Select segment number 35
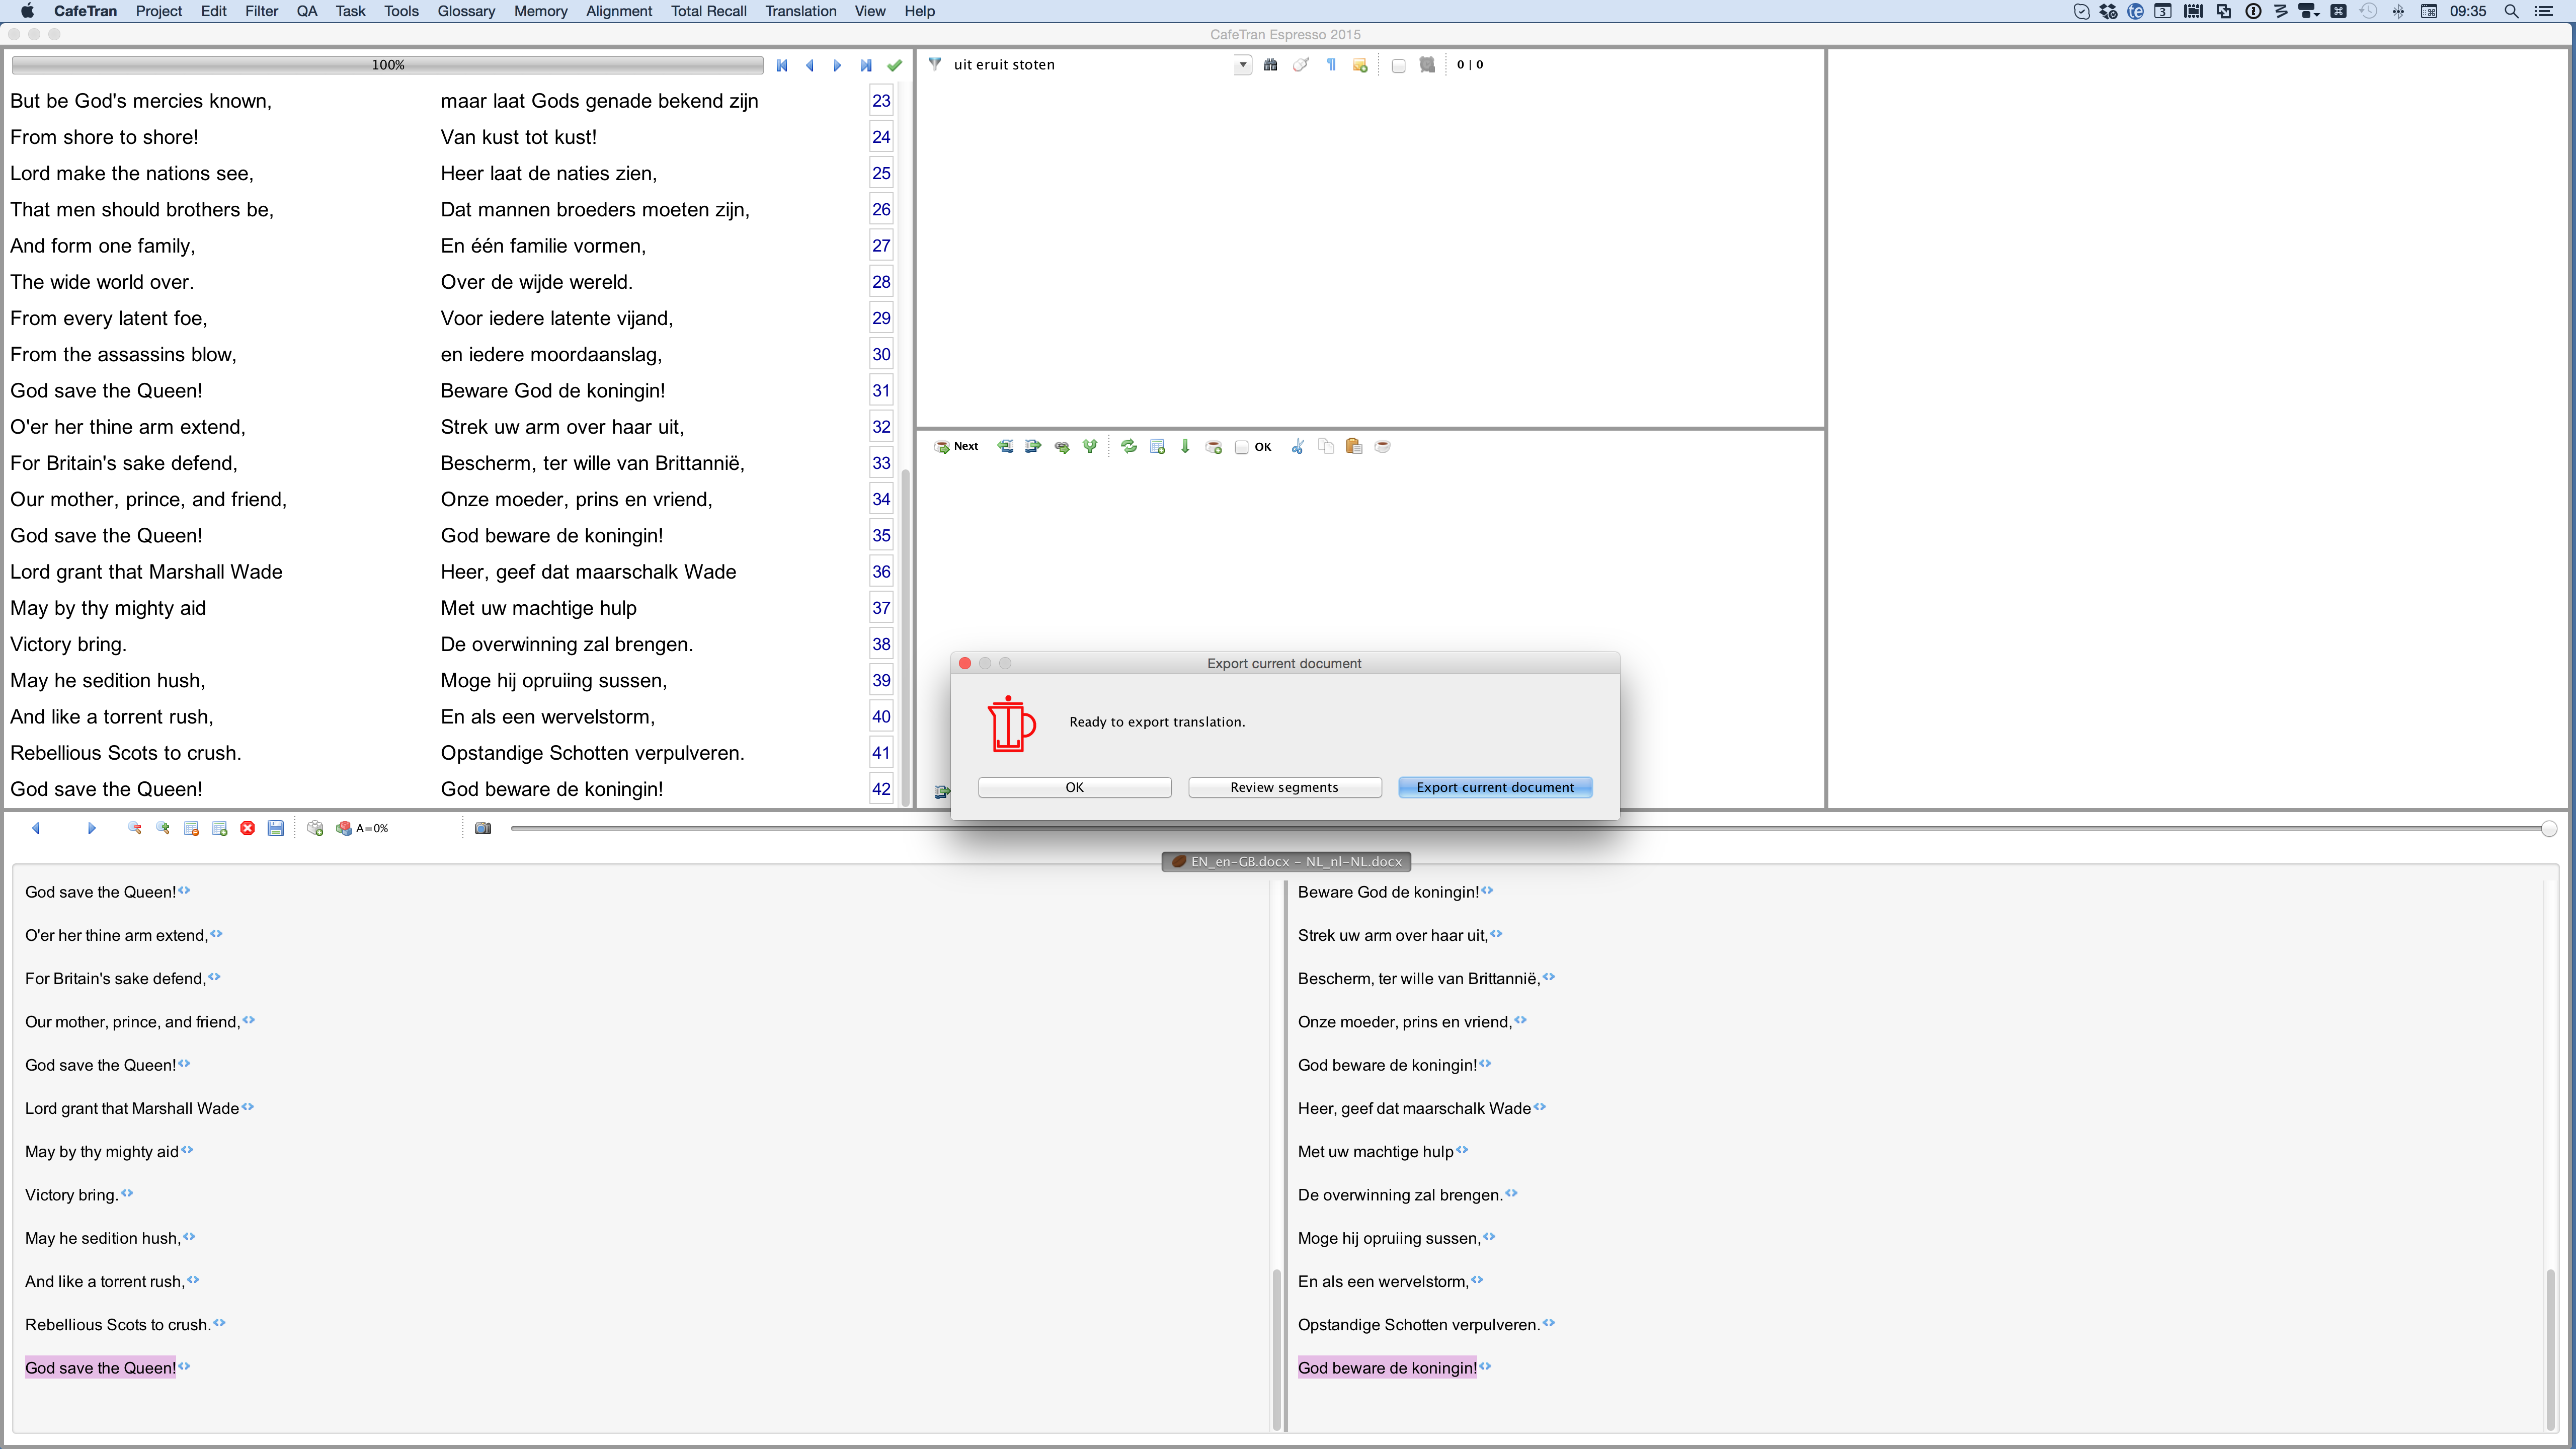2576x1449 pixels. click(880, 535)
